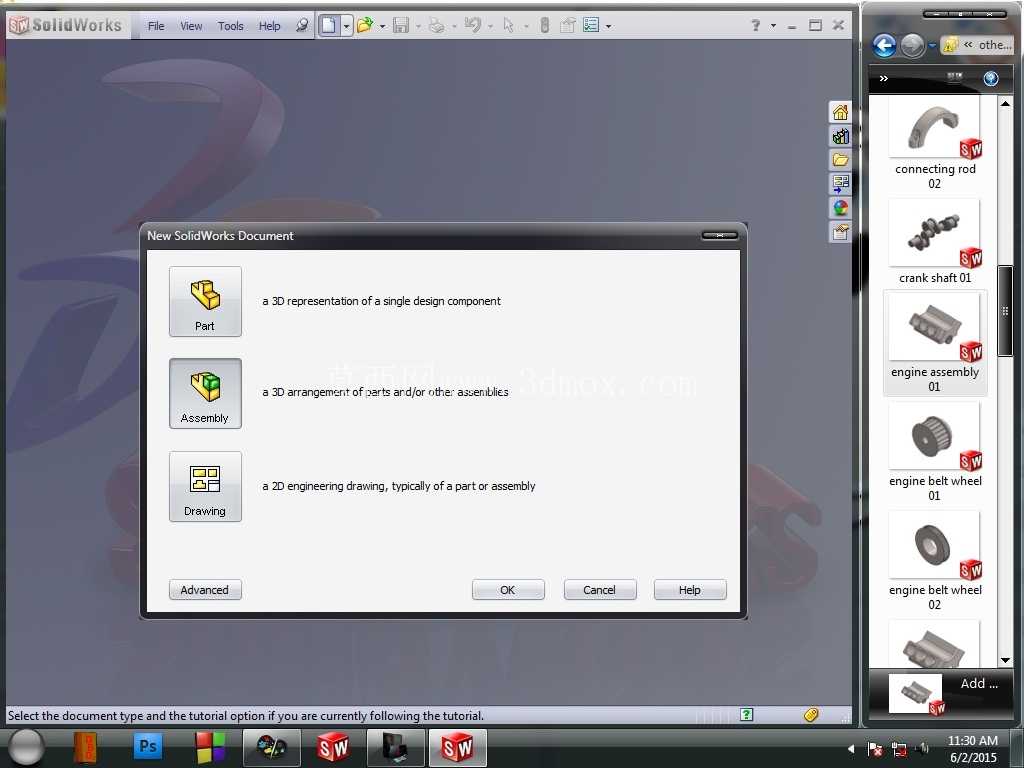Click the question mark Help icon

[x=756, y=25]
